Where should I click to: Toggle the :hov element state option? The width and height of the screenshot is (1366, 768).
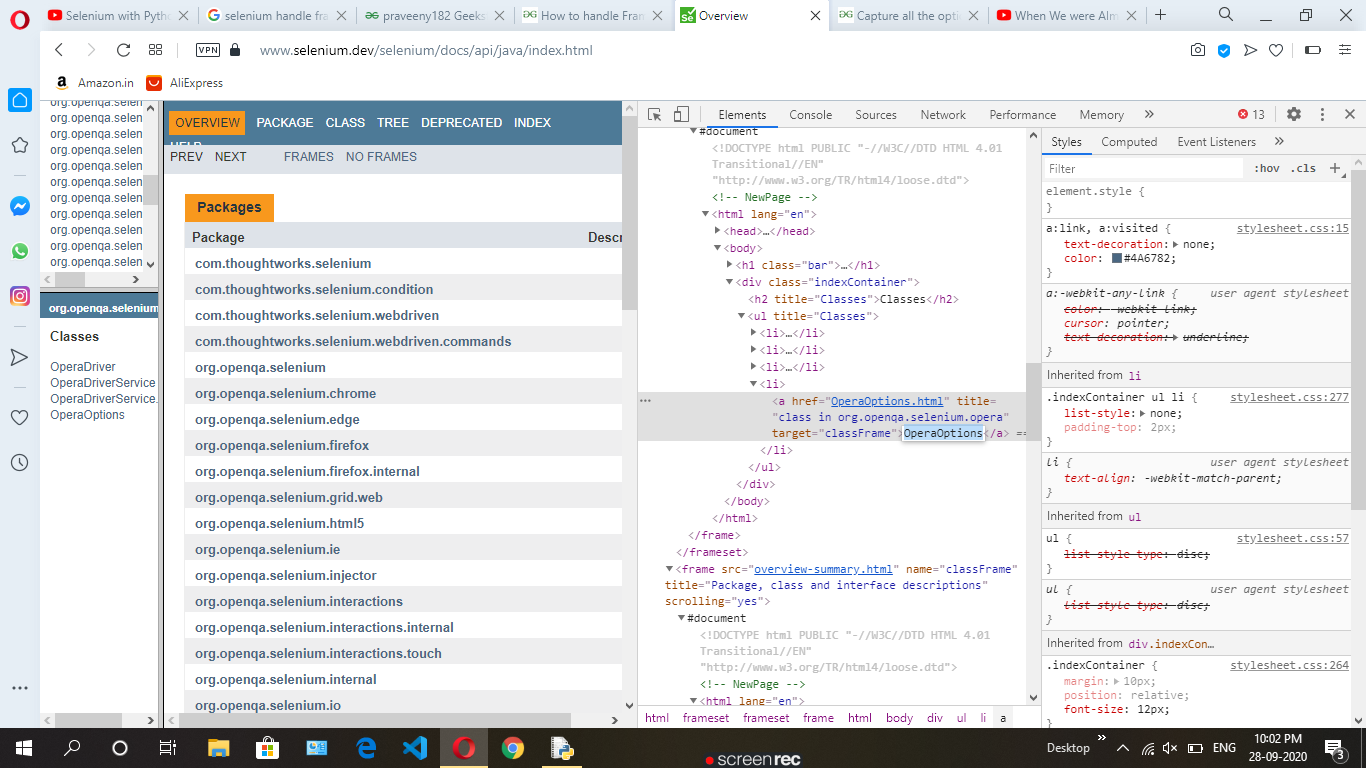[x=1266, y=169]
